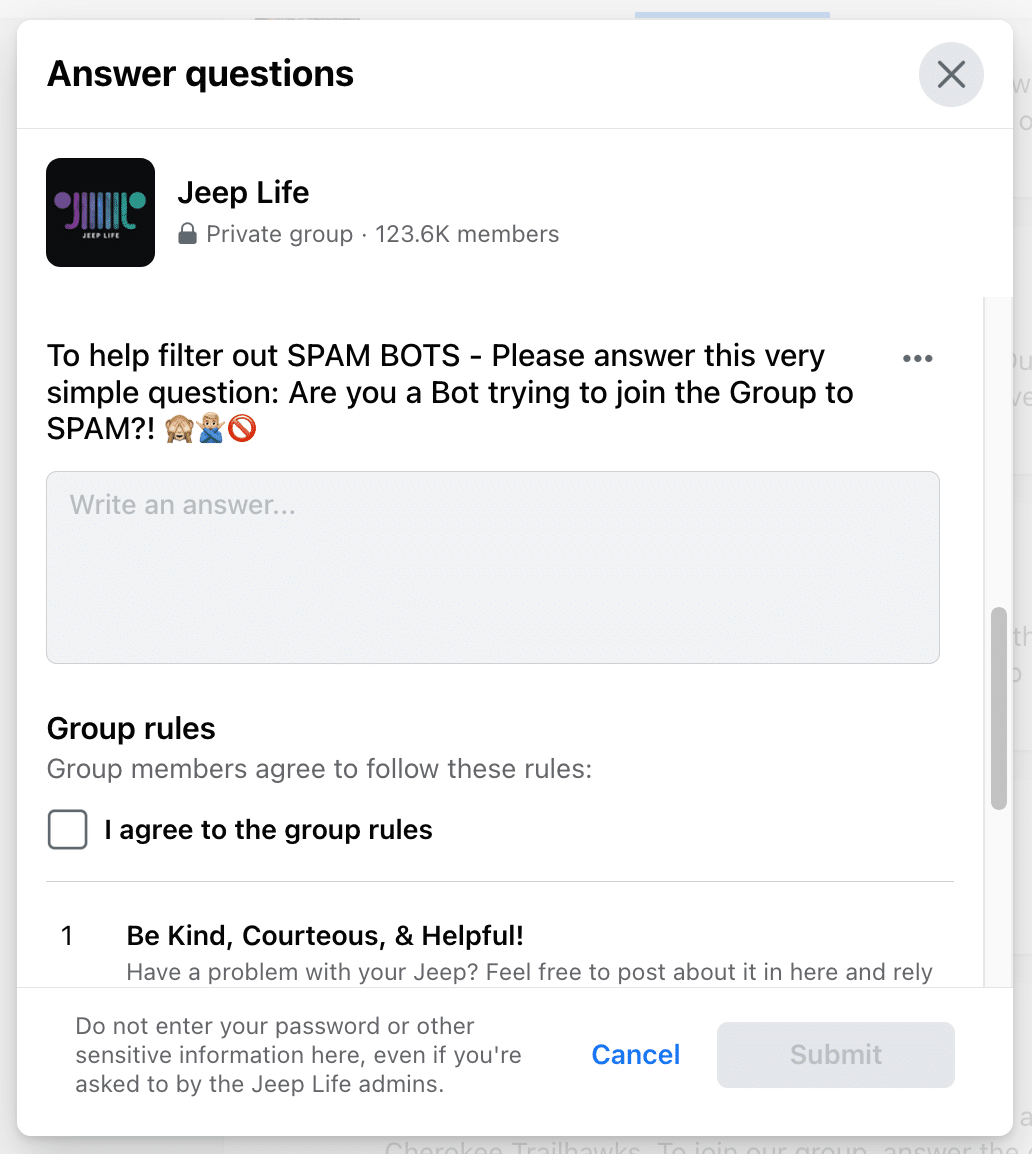The image size is (1032, 1154).
Task: Click the Jeep Life group logo
Action: click(x=101, y=213)
